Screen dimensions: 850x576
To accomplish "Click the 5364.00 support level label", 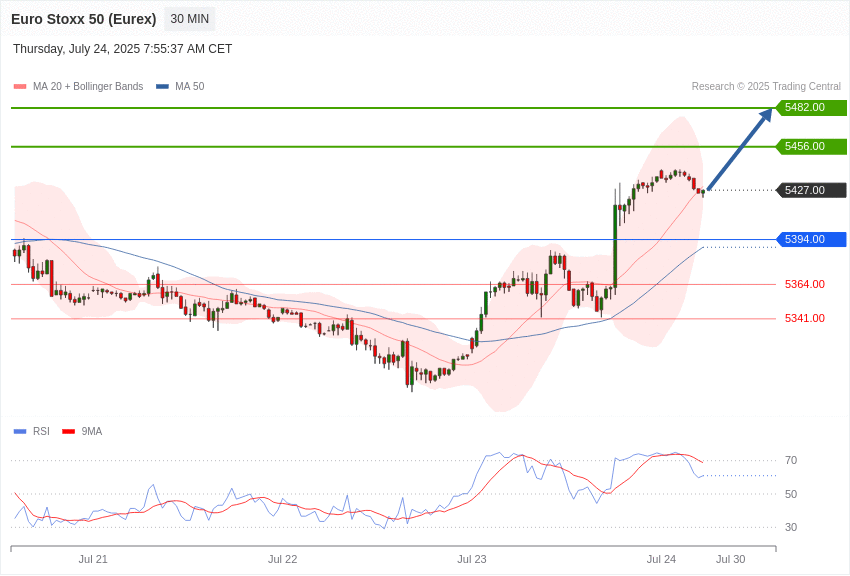I will [805, 284].
